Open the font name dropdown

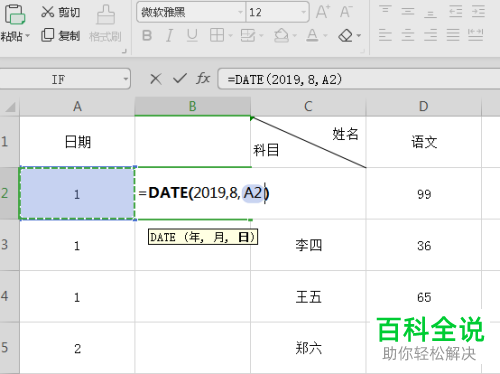pos(240,12)
